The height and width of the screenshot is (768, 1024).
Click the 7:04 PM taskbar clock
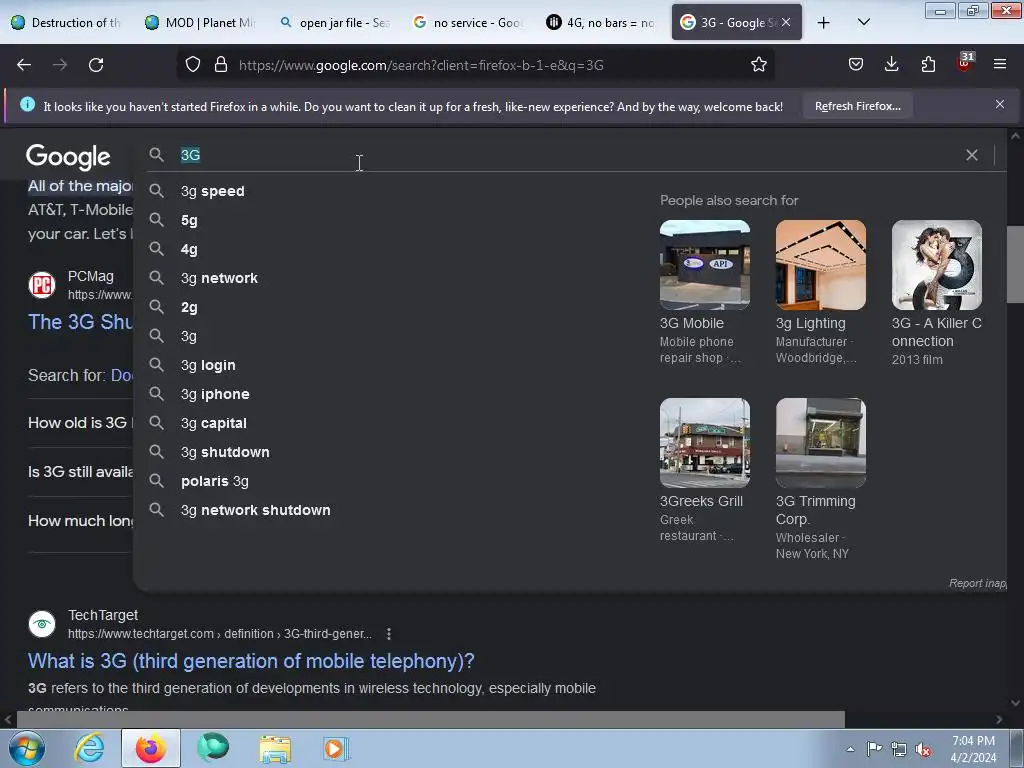pos(973,749)
